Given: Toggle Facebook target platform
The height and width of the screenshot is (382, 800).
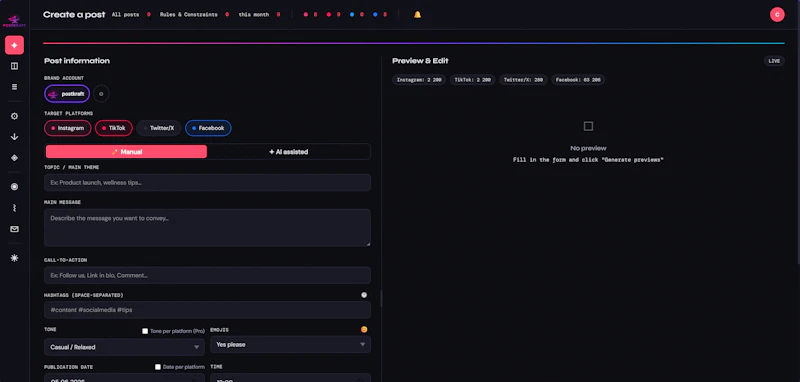Looking at the screenshot, I should click(208, 128).
